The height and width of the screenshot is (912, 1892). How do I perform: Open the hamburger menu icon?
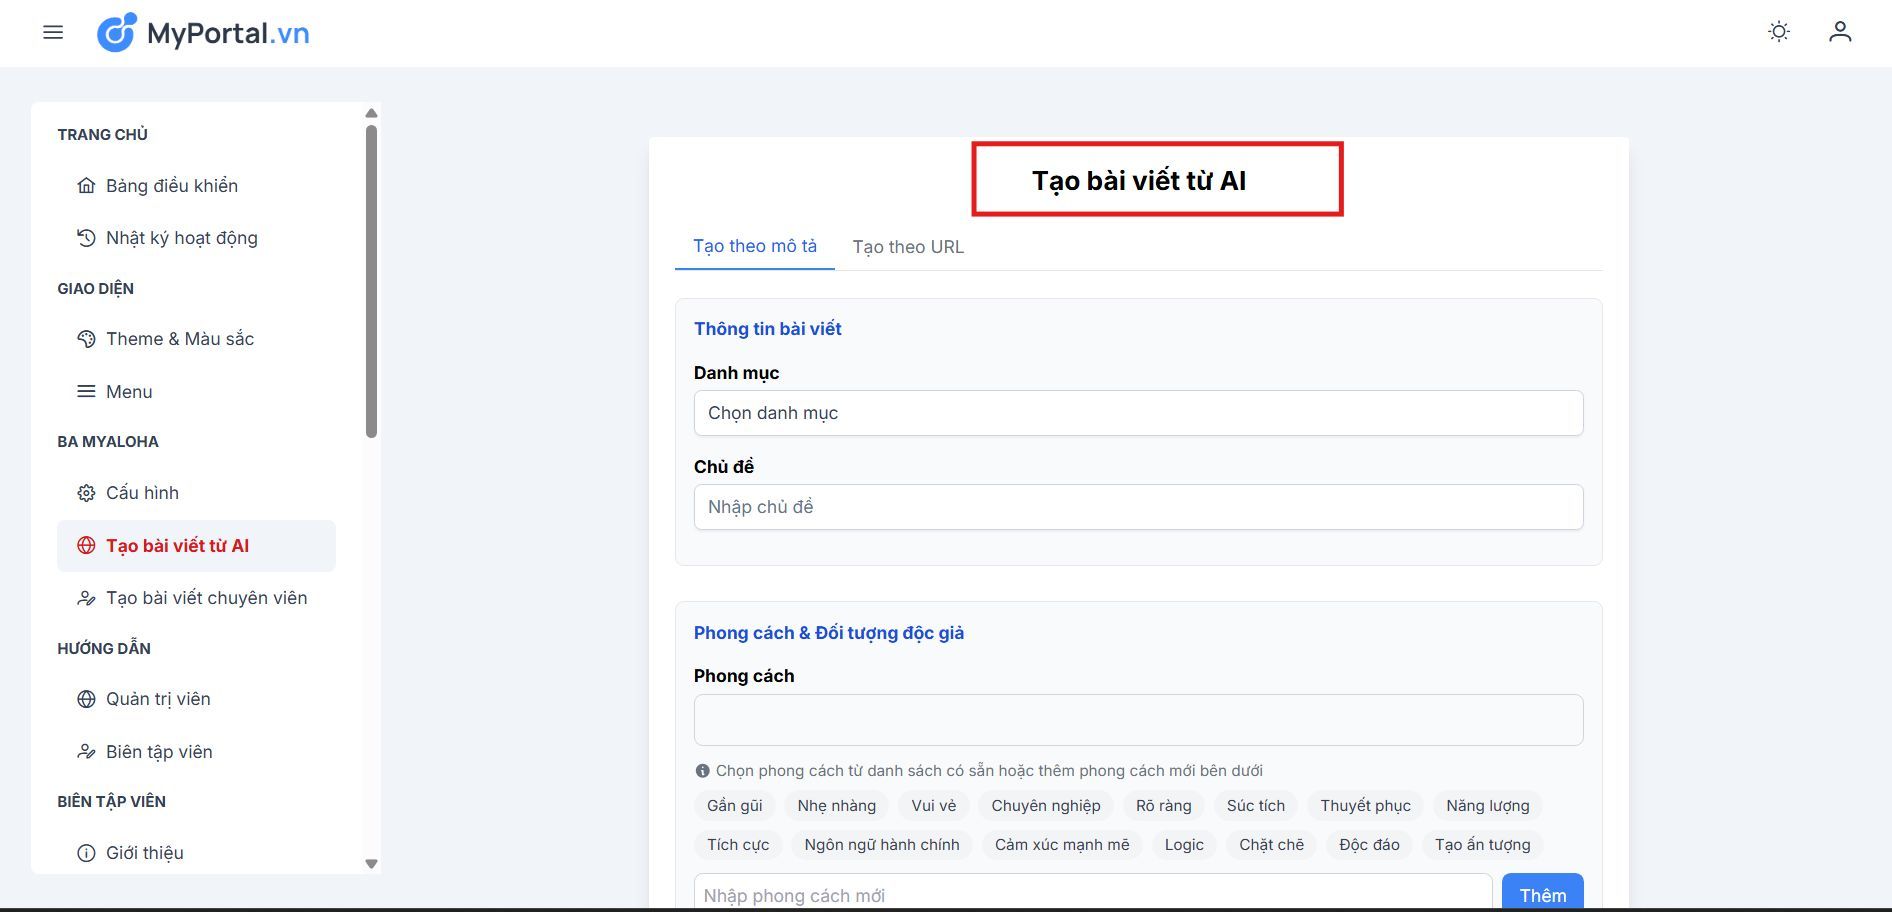click(x=53, y=33)
